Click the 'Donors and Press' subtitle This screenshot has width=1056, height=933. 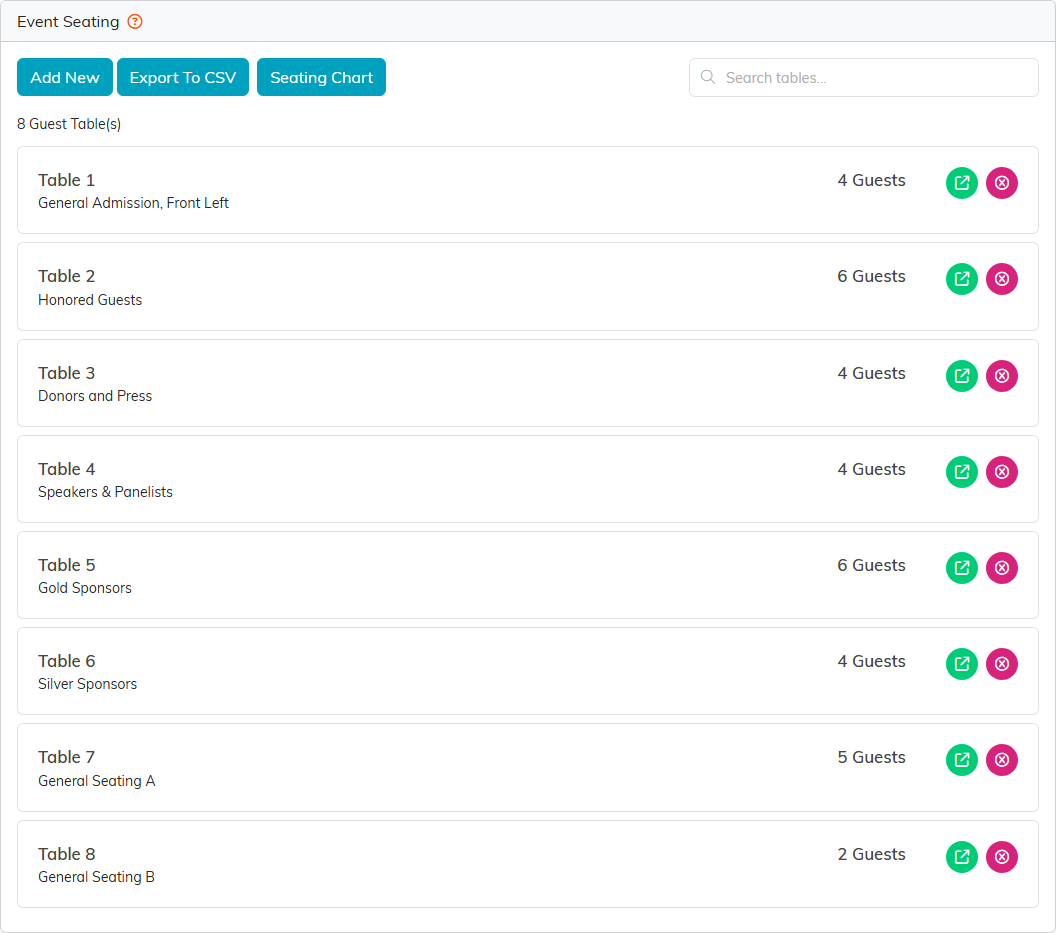(x=95, y=396)
